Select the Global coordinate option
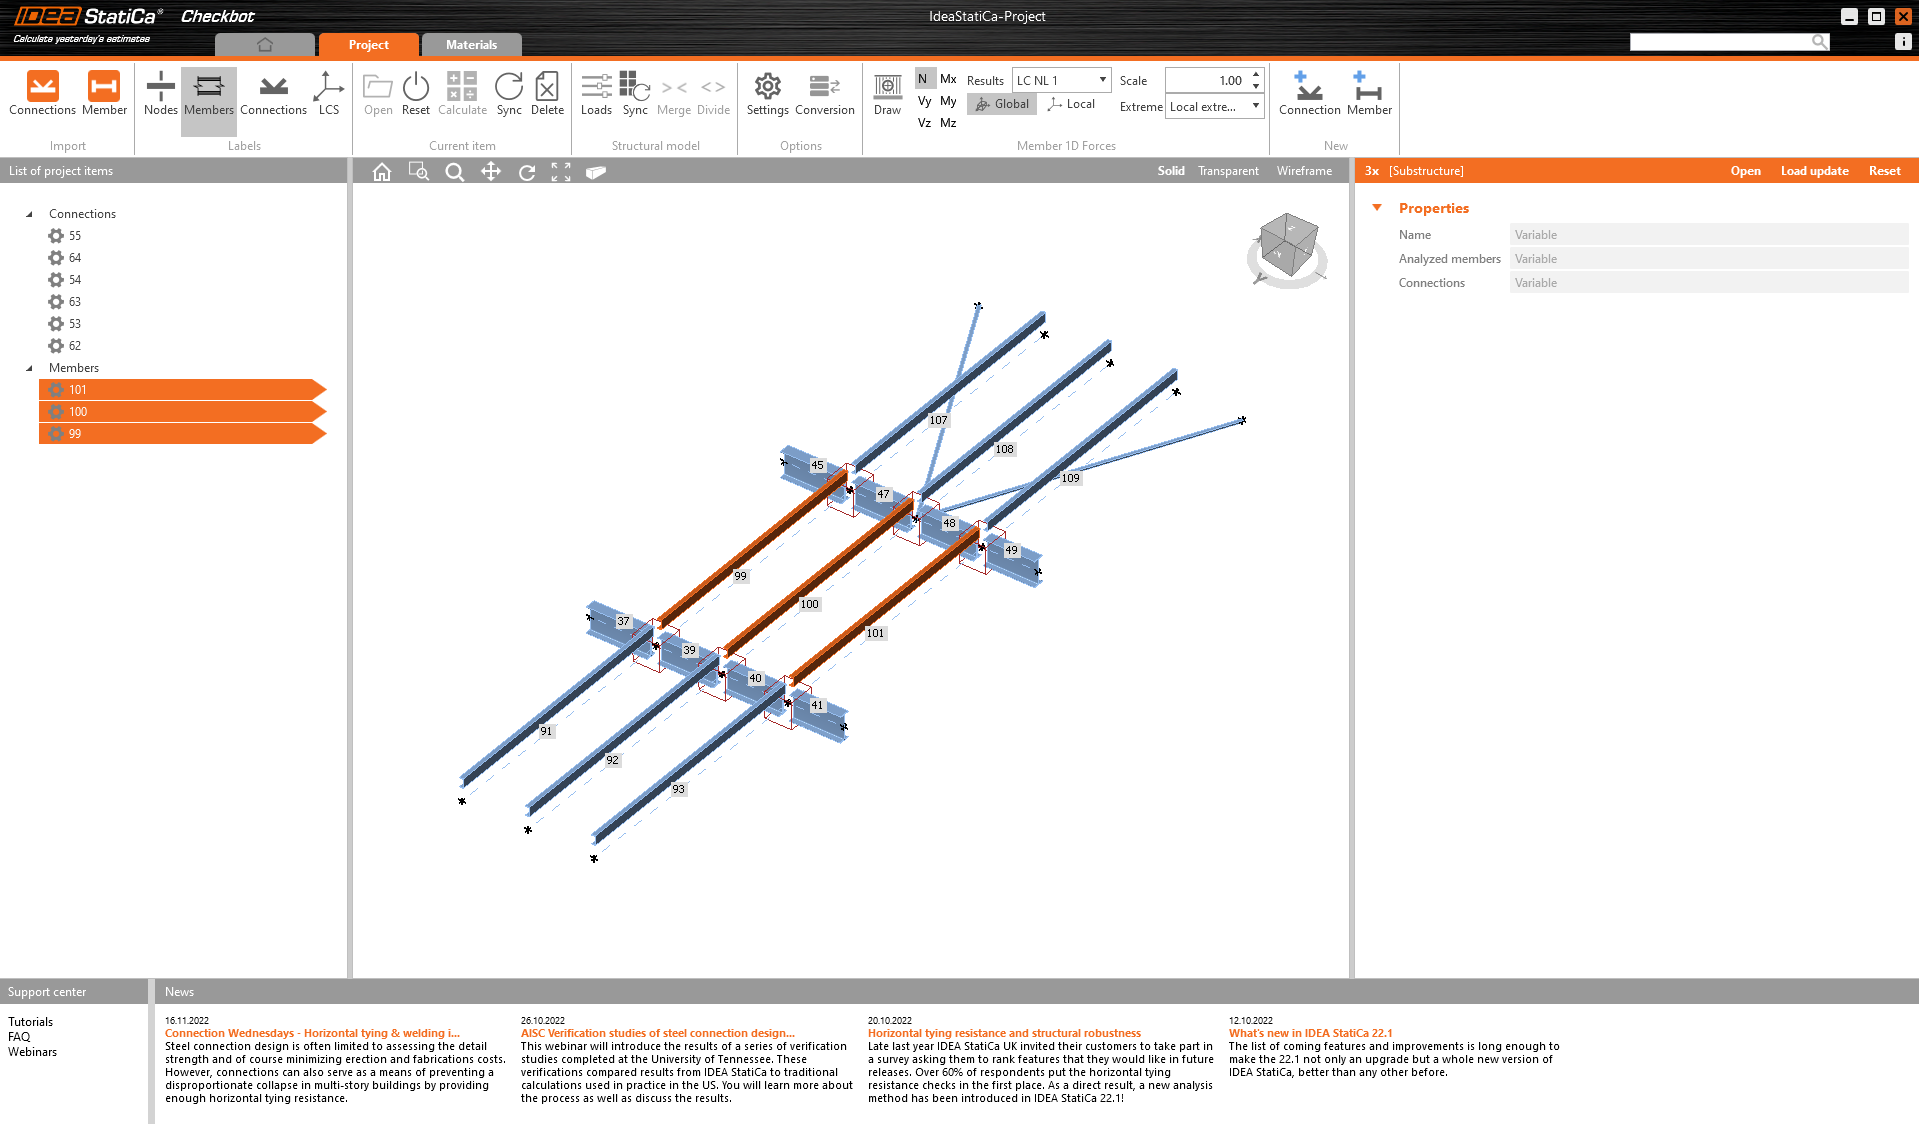Screen dimensions: 1919x1124 1002,104
